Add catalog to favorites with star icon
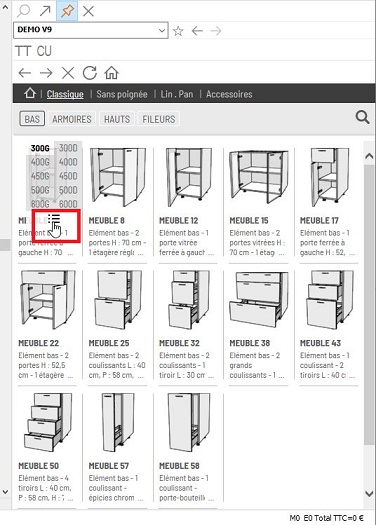This screenshot has width=376, height=525. pos(178,31)
